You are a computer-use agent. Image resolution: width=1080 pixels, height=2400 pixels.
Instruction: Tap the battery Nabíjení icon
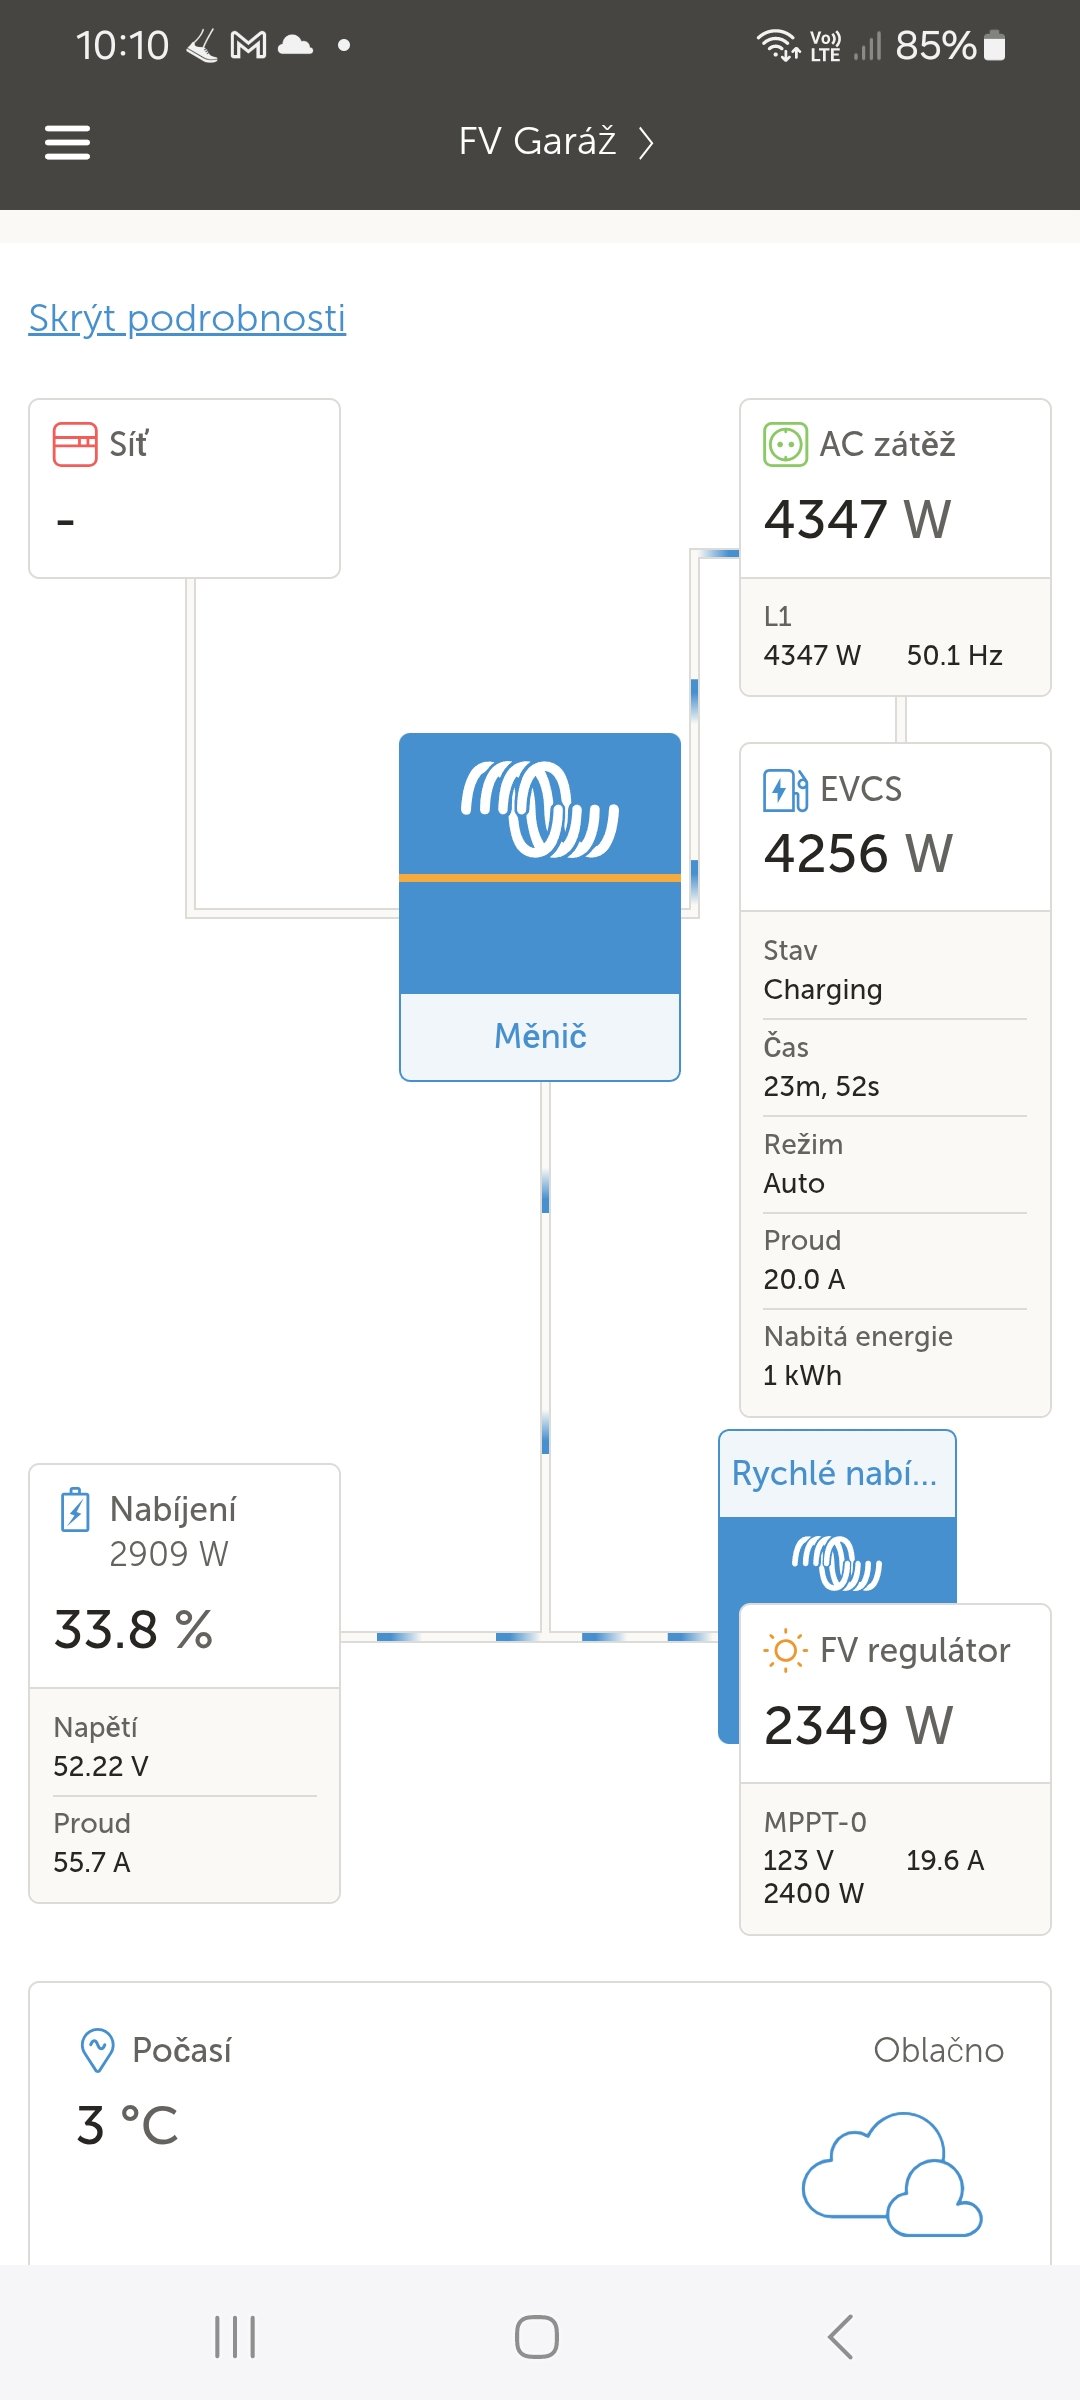tap(75, 1510)
